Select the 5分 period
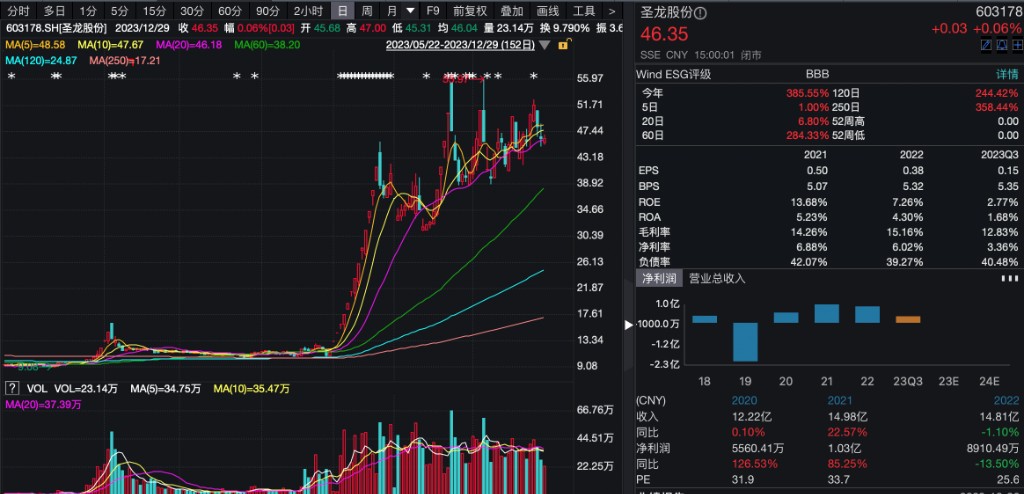1024x494 pixels. click(x=120, y=11)
